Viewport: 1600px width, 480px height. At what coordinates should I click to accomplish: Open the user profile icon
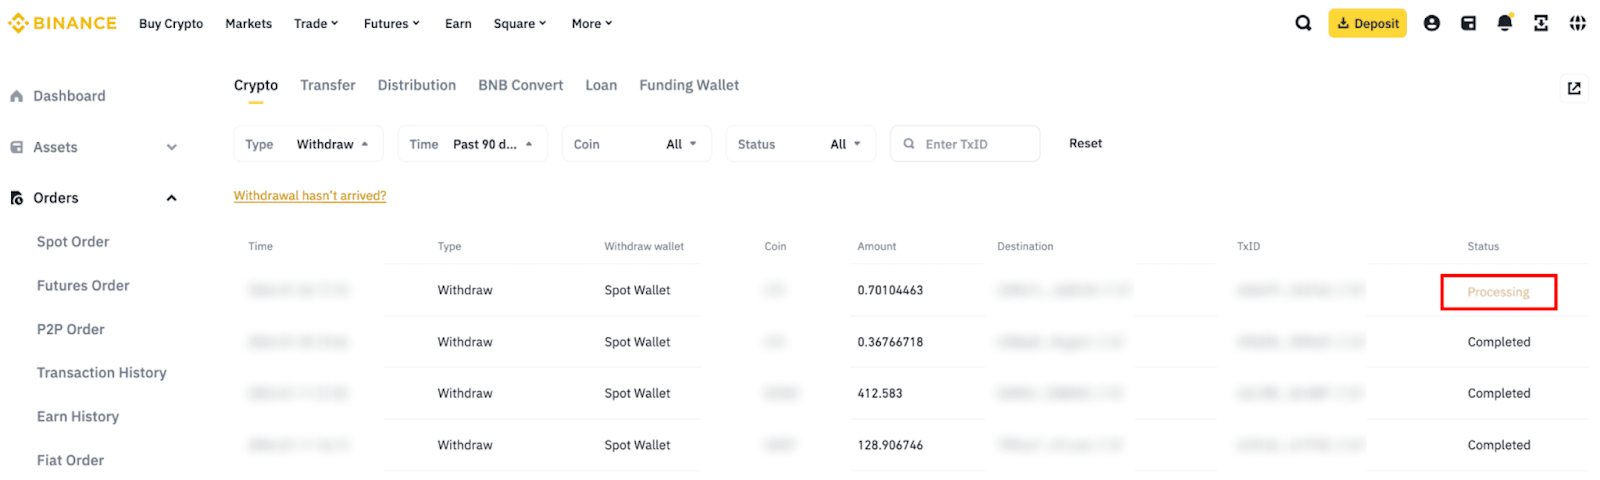coord(1432,23)
